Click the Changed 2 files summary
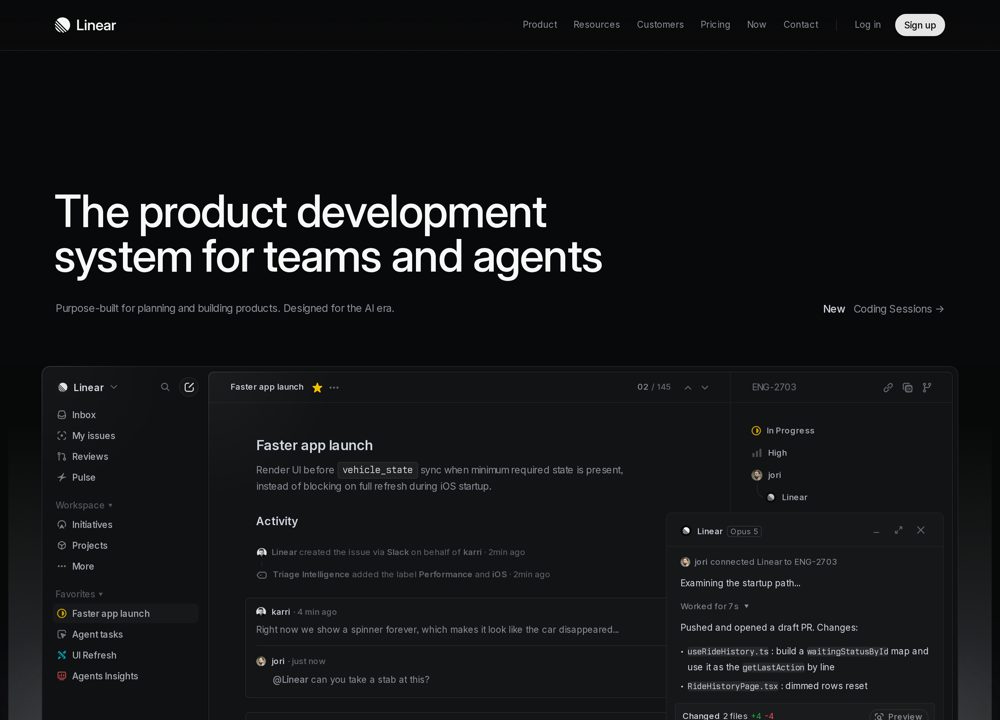 coord(728,716)
